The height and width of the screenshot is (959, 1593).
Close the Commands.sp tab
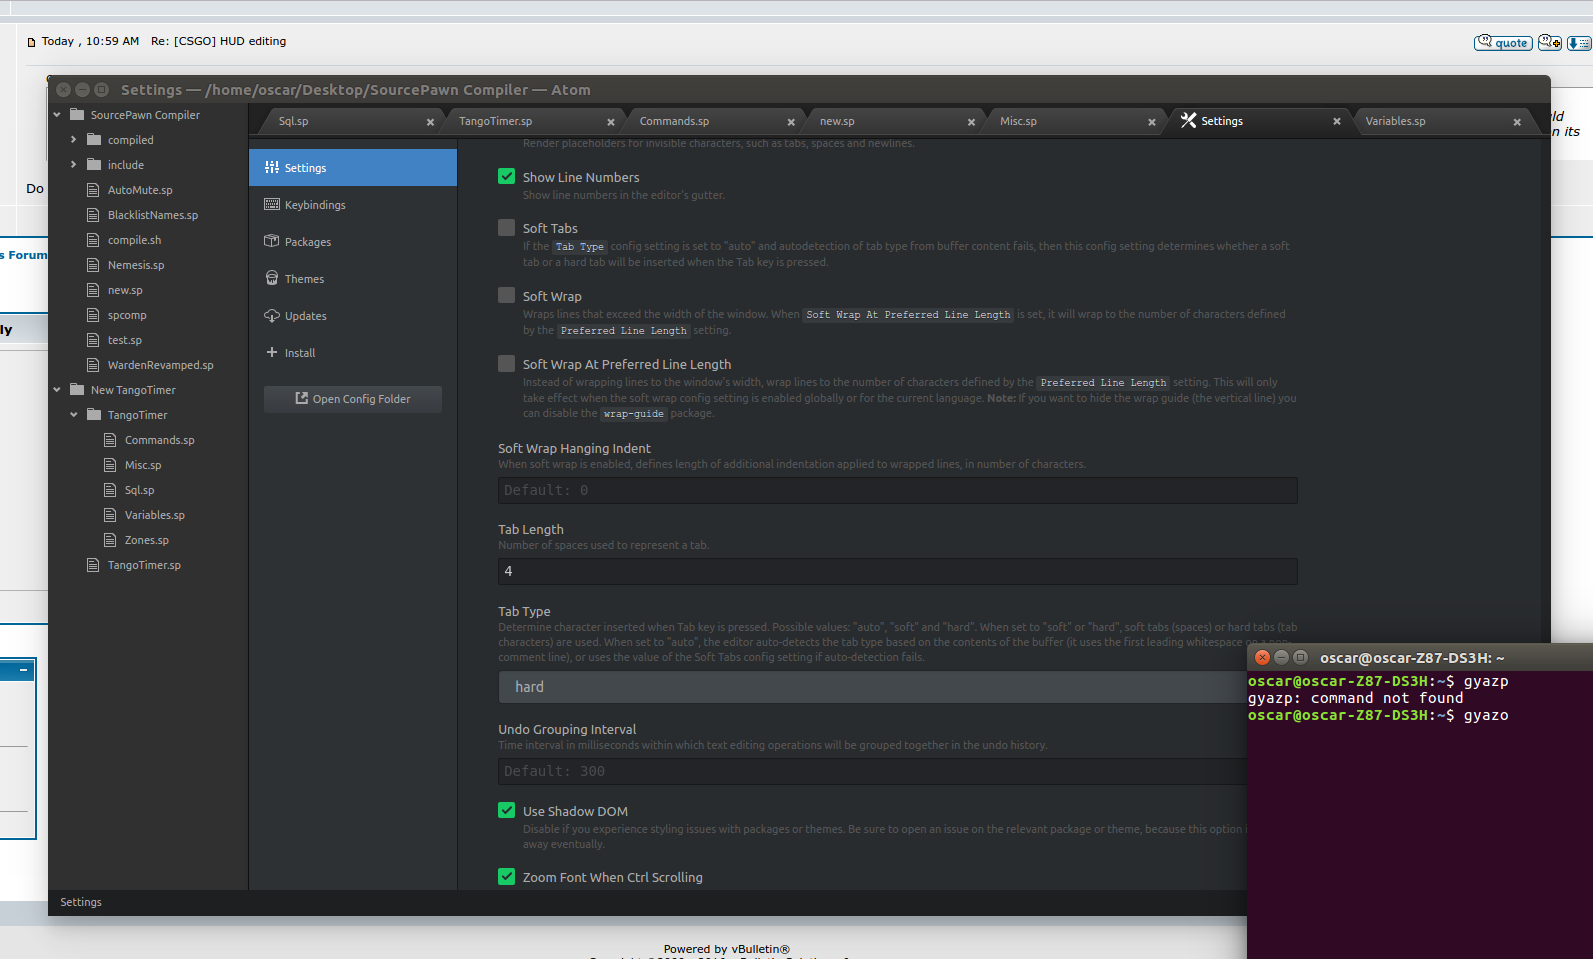tap(791, 122)
